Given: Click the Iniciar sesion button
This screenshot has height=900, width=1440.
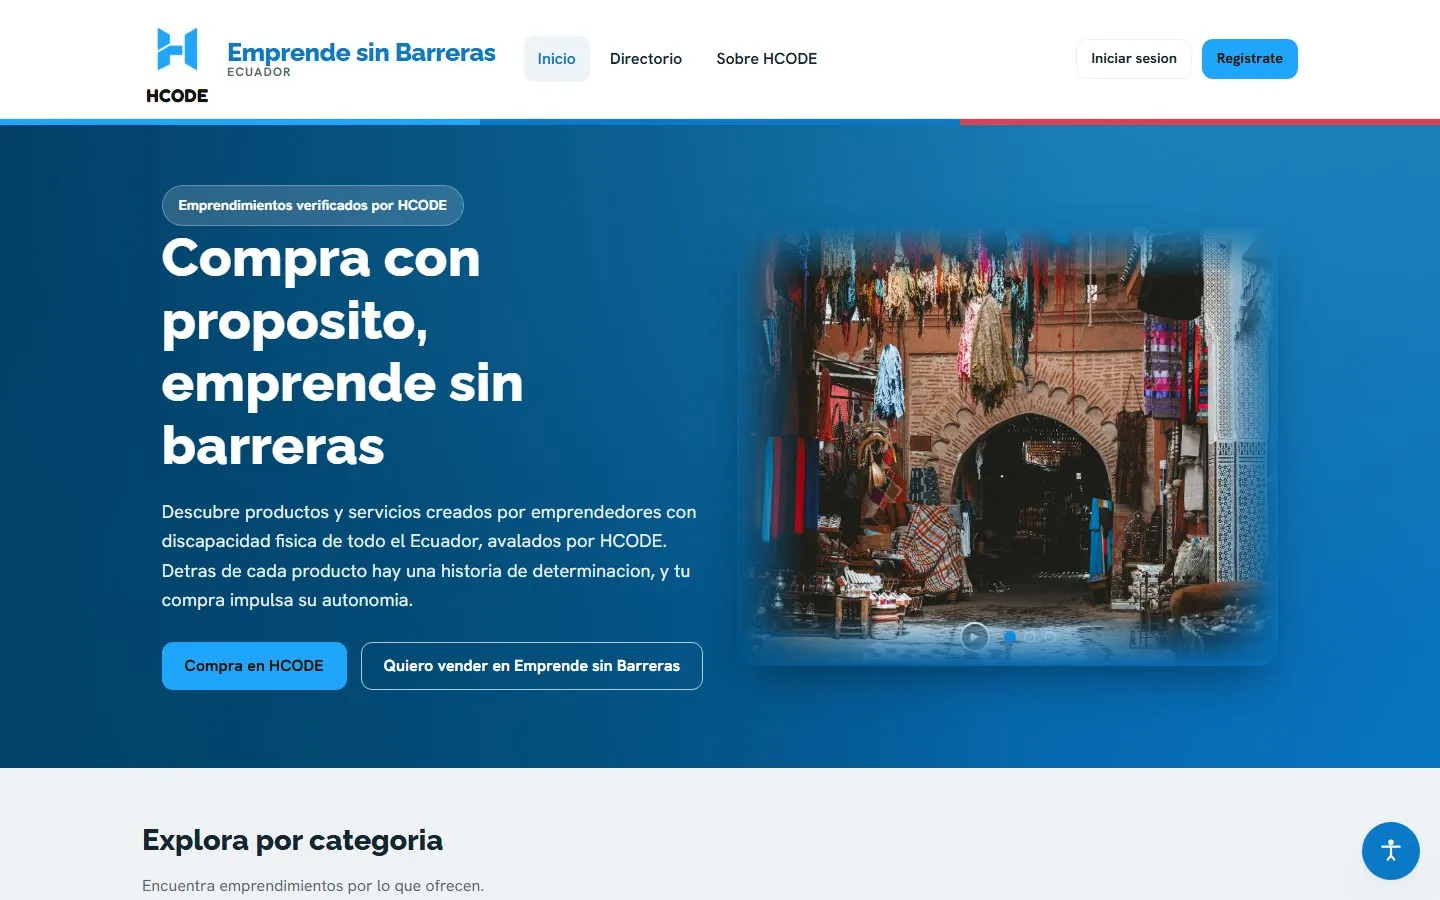Looking at the screenshot, I should (x=1134, y=59).
